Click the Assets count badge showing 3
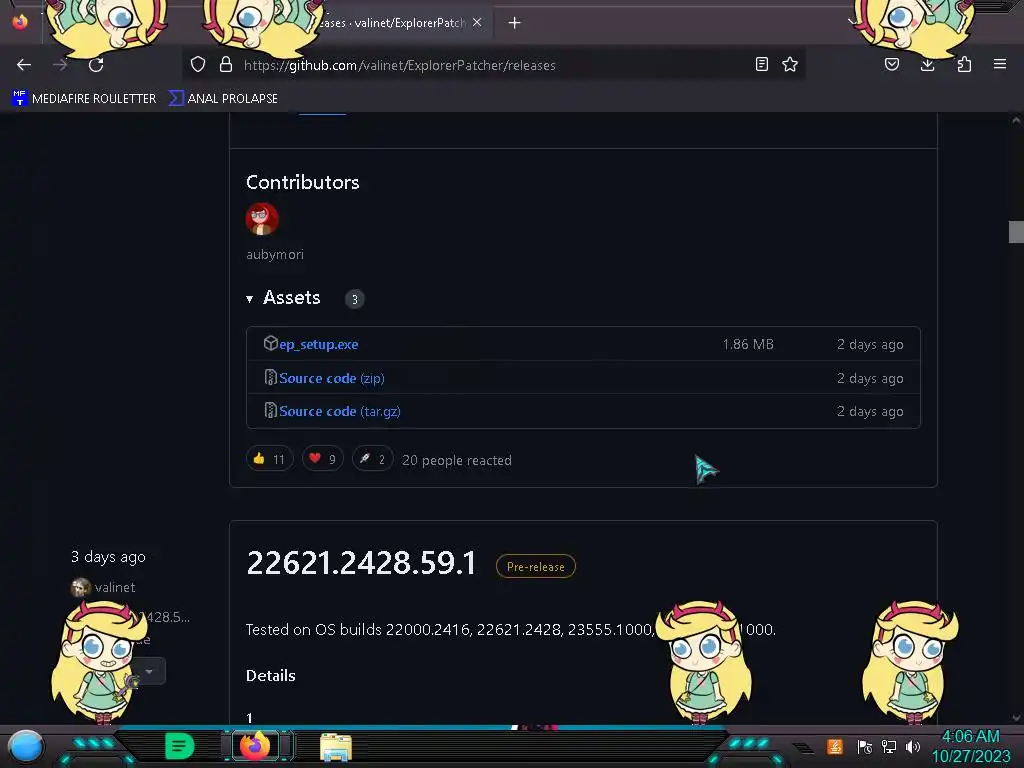The width and height of the screenshot is (1024, 768). [355, 299]
